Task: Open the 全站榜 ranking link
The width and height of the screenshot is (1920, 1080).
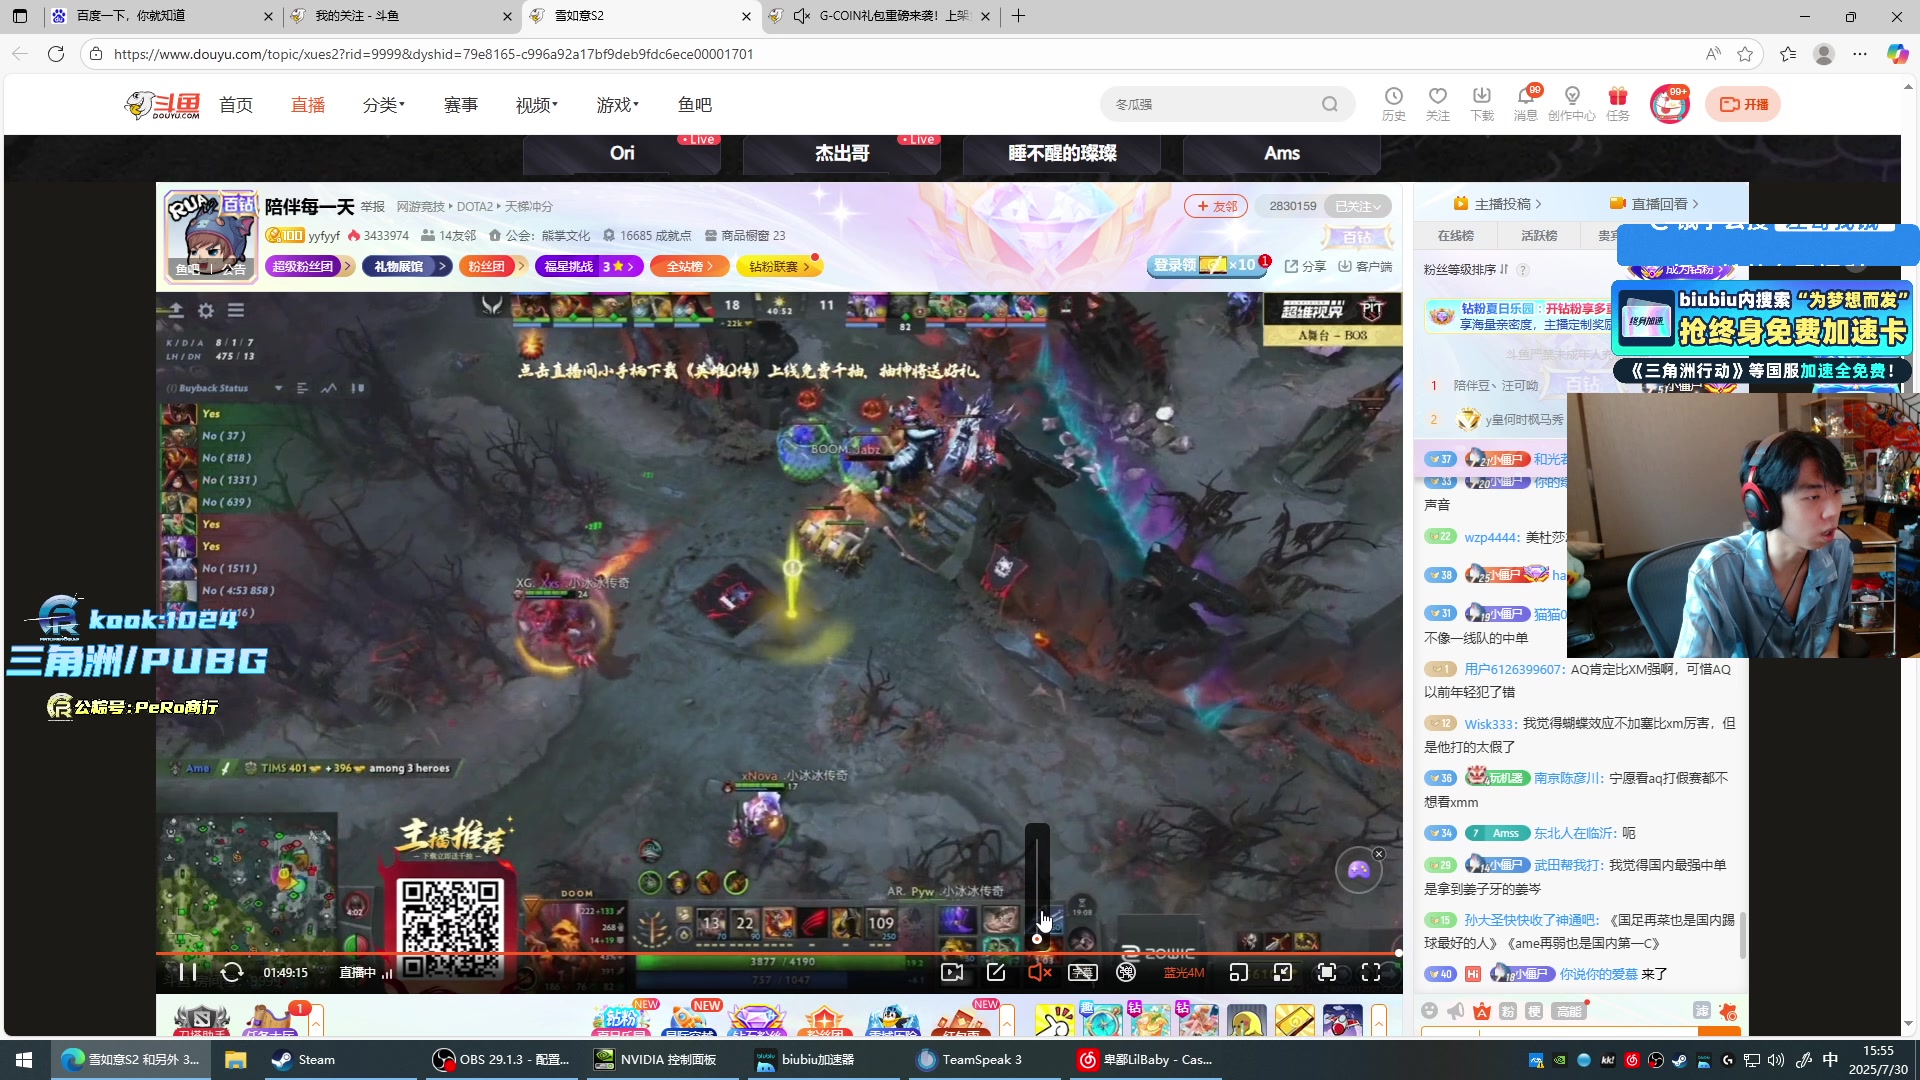Action: (x=689, y=266)
